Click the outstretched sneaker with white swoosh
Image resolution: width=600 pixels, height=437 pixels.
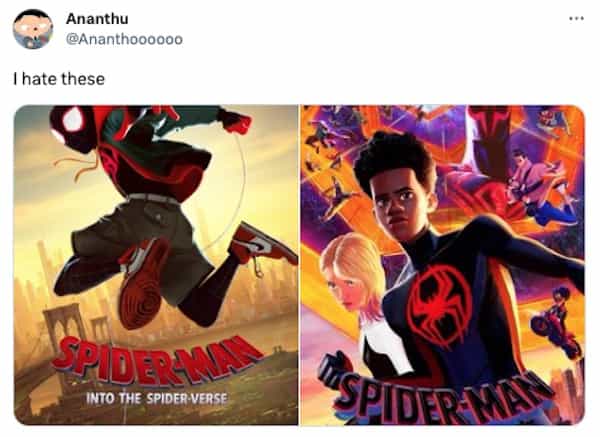point(264,243)
